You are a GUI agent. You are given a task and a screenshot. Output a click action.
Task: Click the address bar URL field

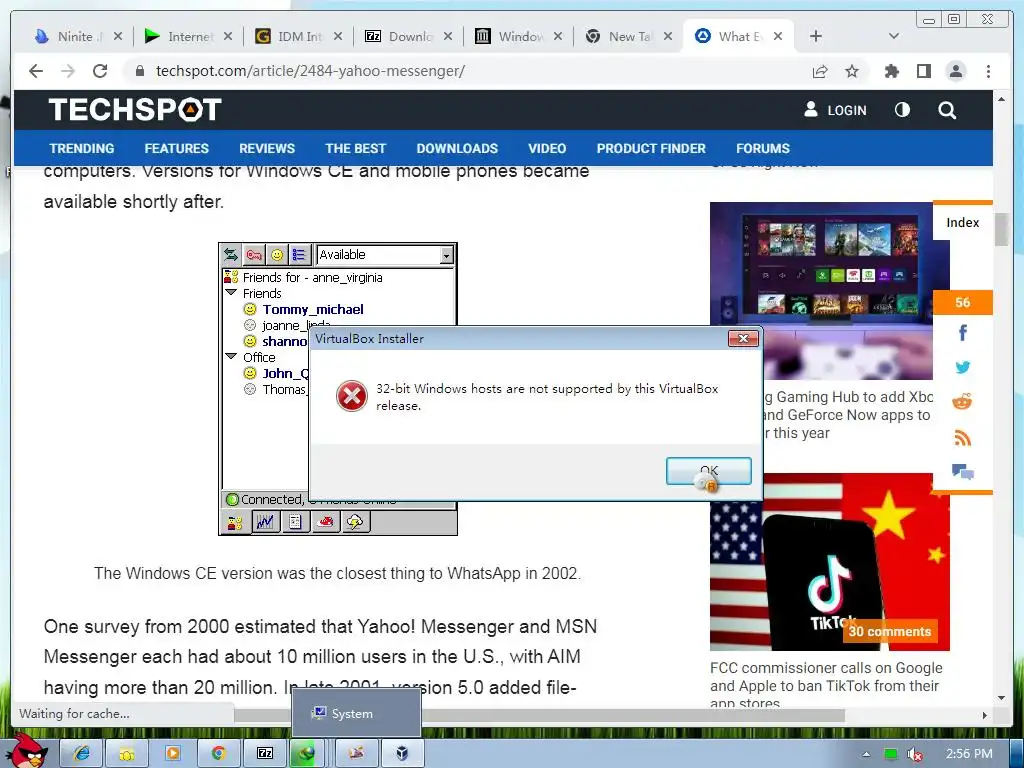(x=310, y=71)
